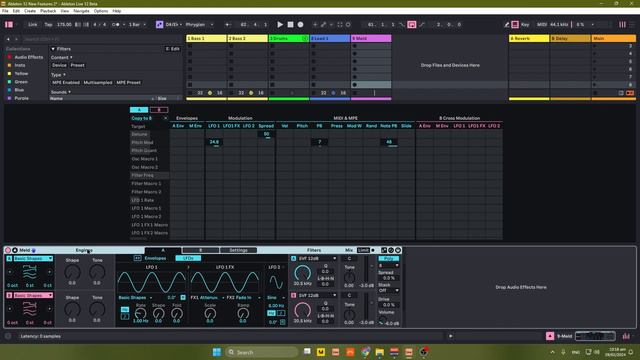The width and height of the screenshot is (640, 360).
Task: Select the LFO 1 Rate modulation target
Action: [x=142, y=200]
